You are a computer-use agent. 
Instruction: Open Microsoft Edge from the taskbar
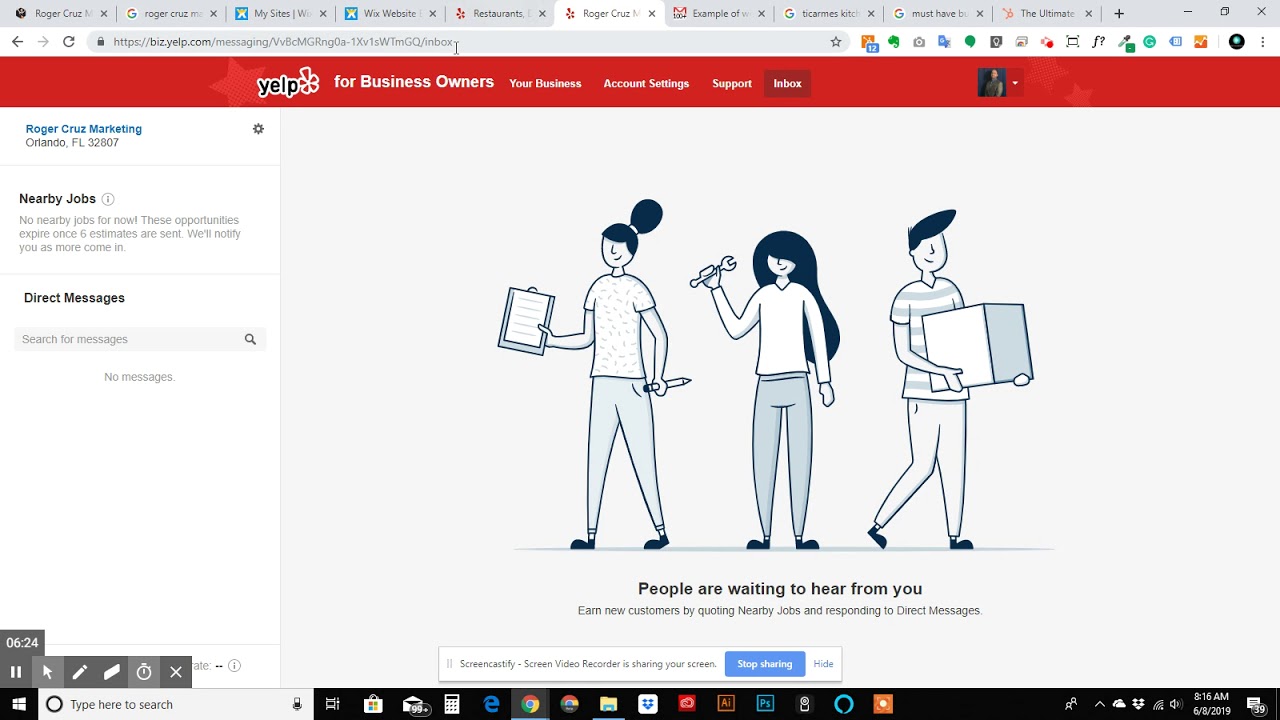[x=491, y=704]
